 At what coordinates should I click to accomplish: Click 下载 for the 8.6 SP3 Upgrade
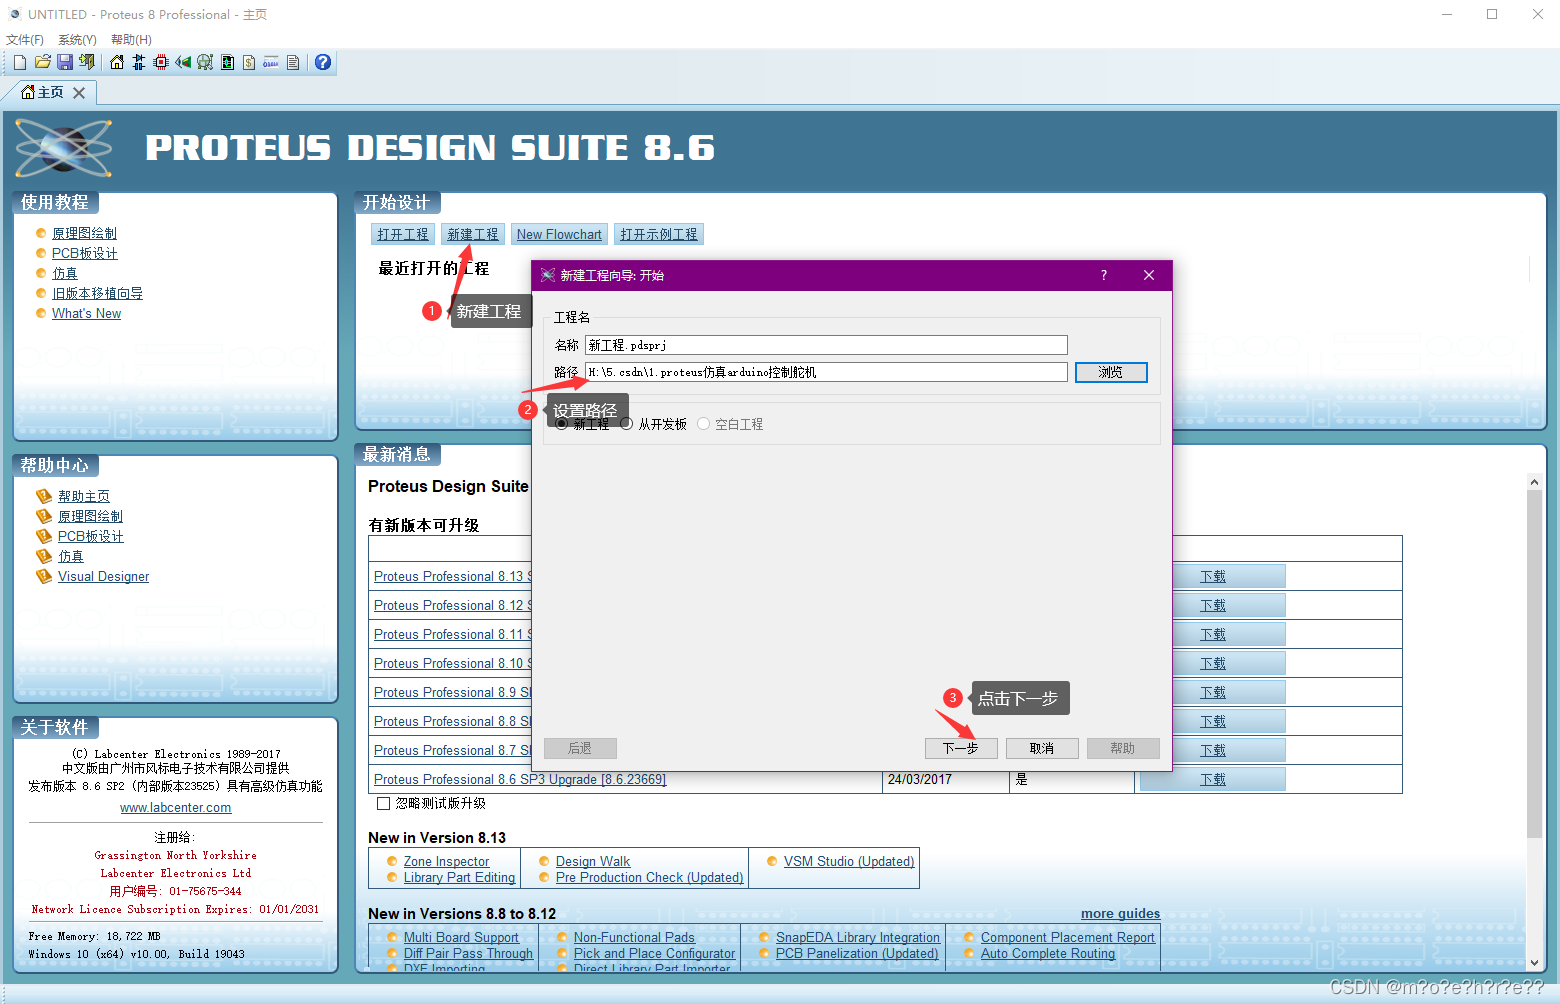[1213, 779]
